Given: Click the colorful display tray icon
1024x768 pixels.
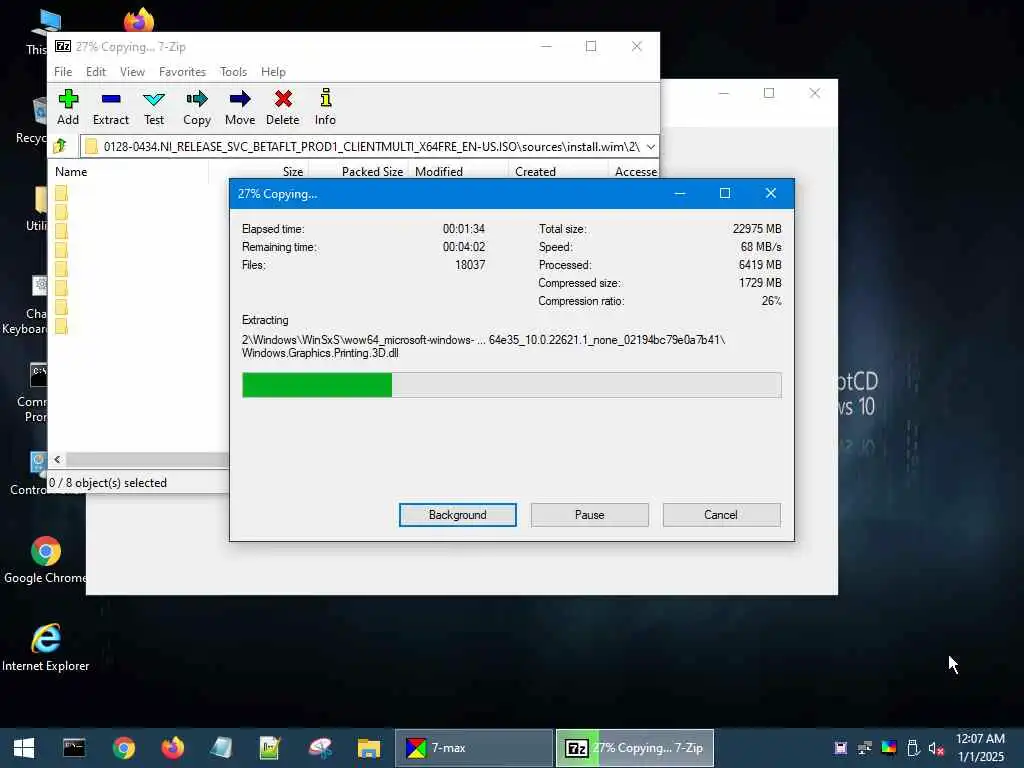Looking at the screenshot, I should [889, 748].
